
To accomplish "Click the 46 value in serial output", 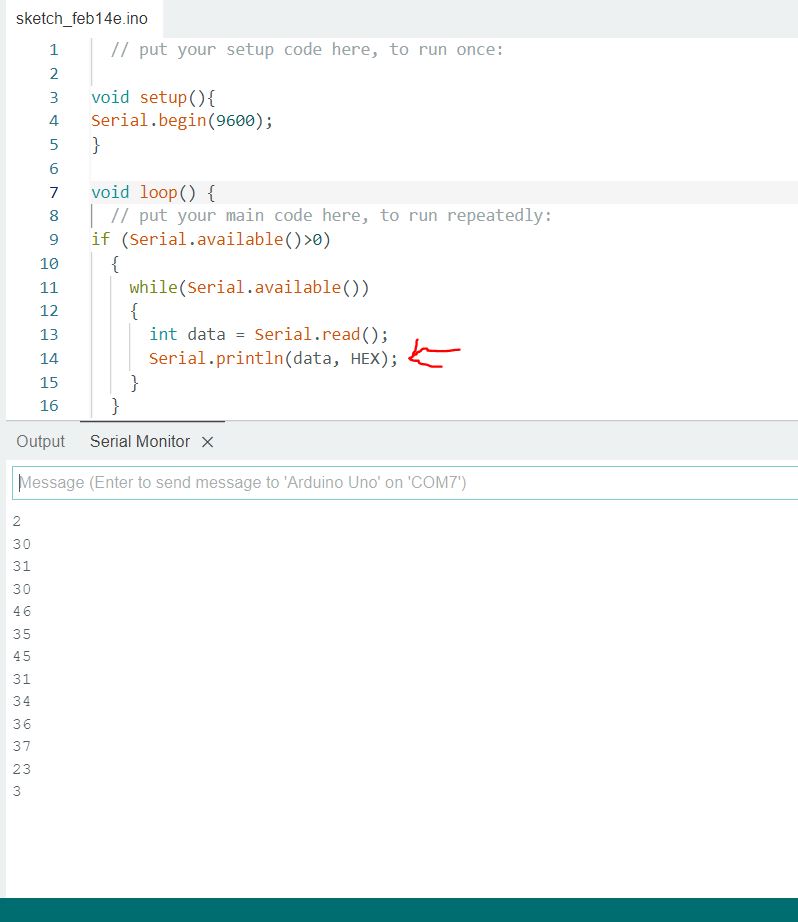I will point(22,611).
